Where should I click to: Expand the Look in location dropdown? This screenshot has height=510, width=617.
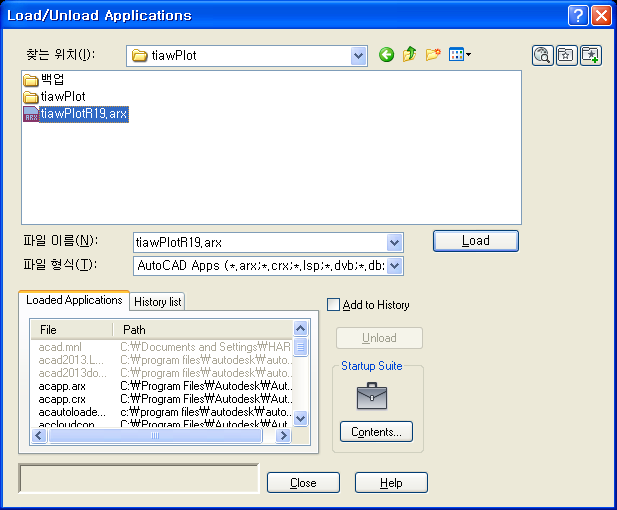pyautogui.click(x=358, y=56)
